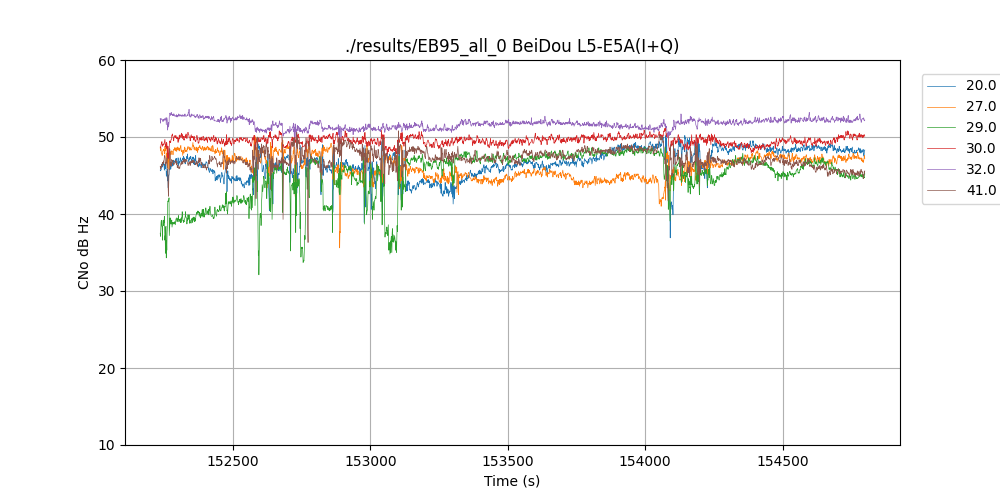Click the orange legend line for 27.0
The width and height of the screenshot is (1000, 500).
941,107
